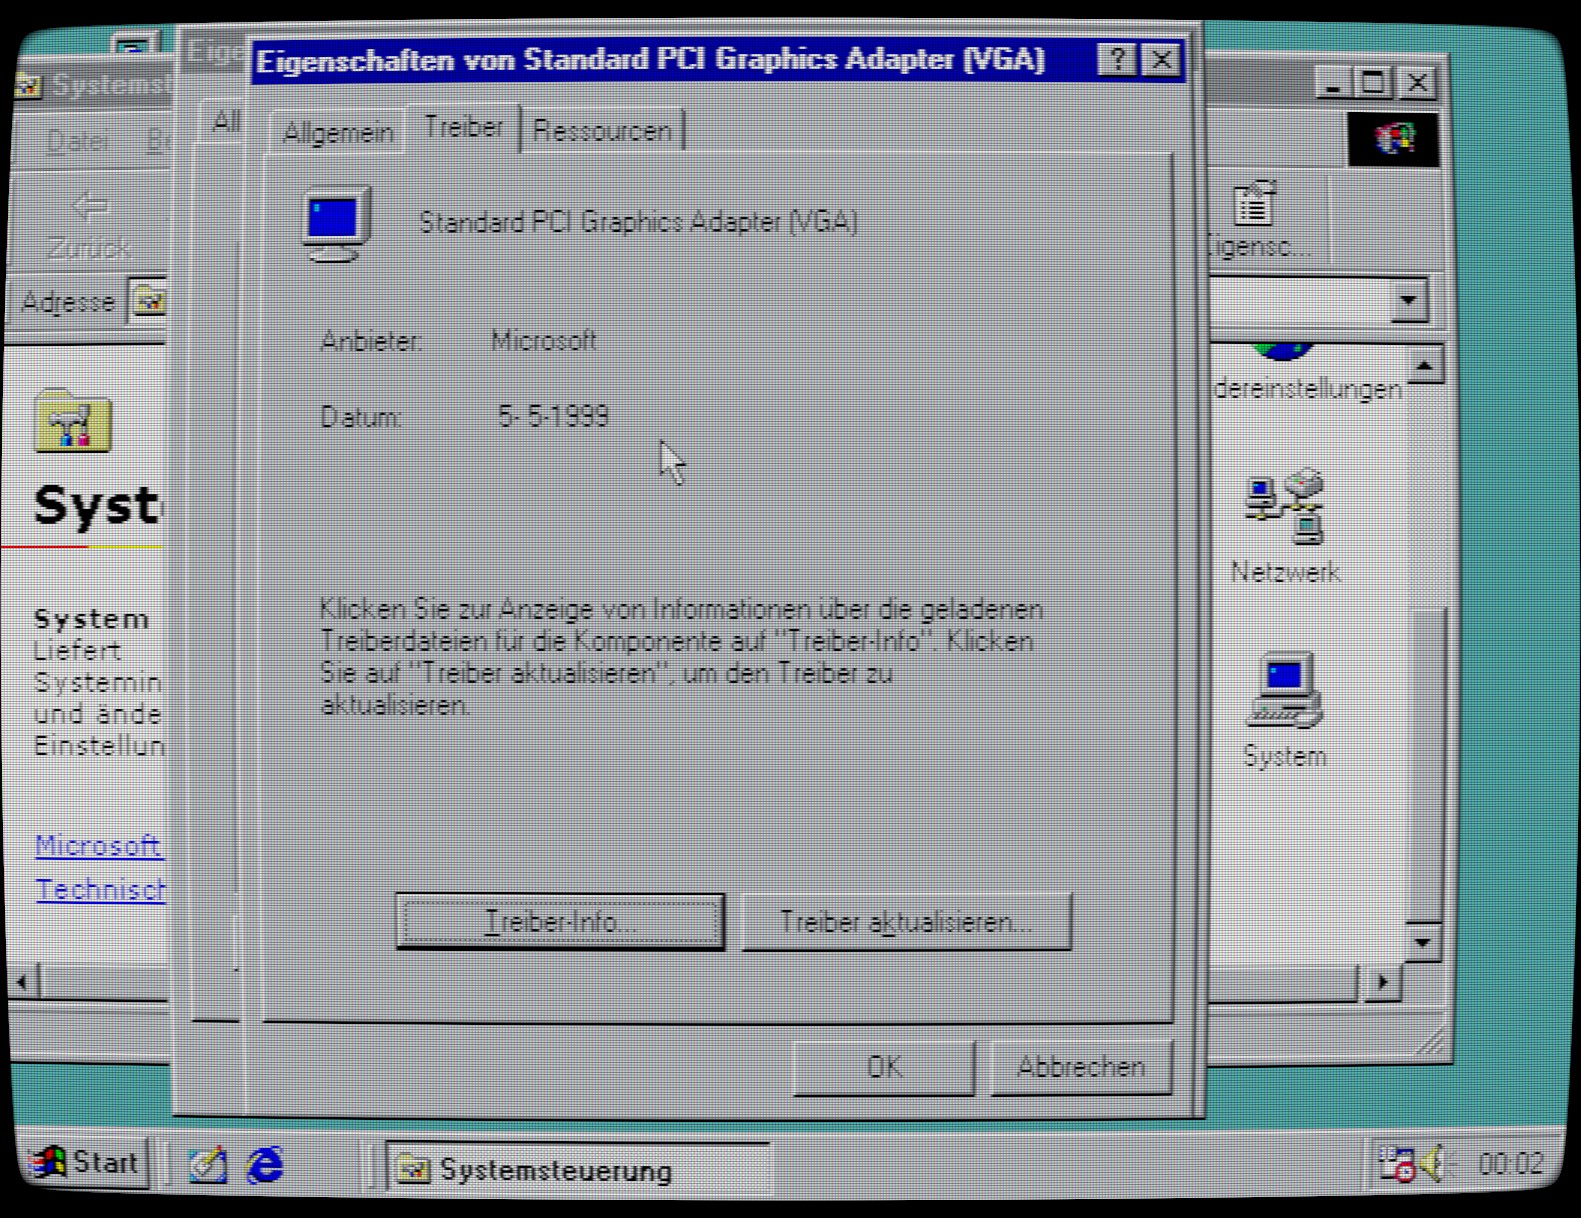Click the Eigenschaften toolbar icon
The image size is (1581, 1218).
(1254, 205)
